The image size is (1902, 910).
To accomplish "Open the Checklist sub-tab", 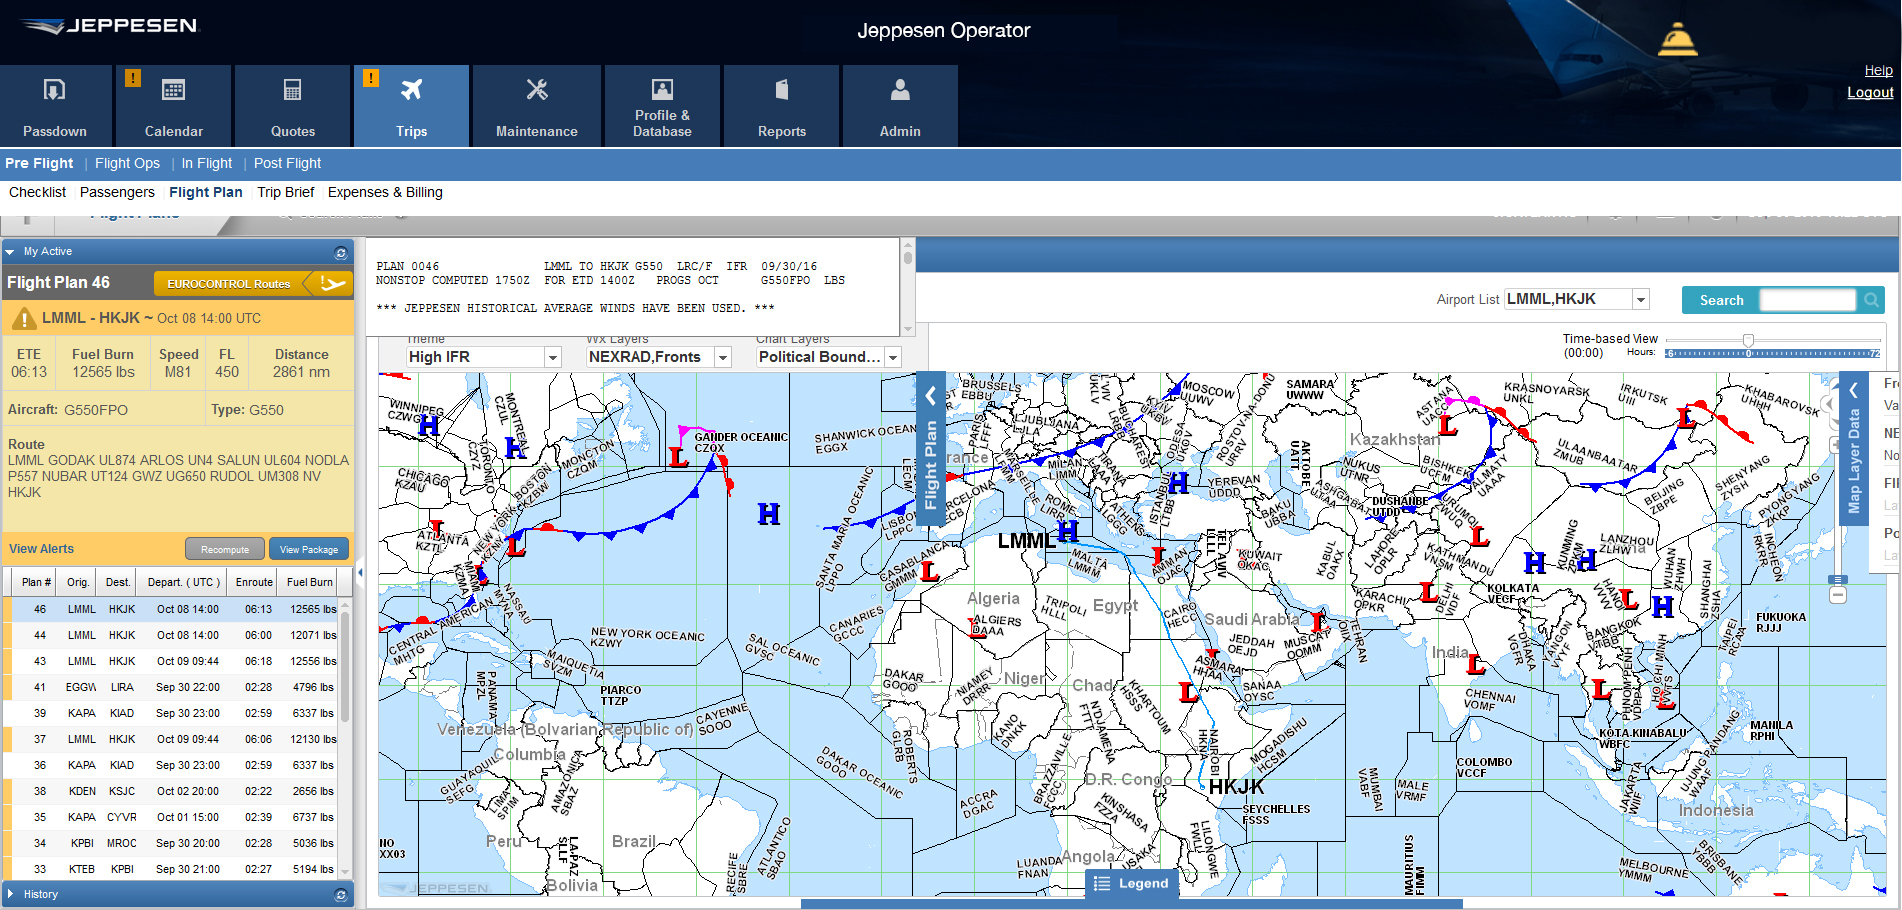I will [37, 192].
